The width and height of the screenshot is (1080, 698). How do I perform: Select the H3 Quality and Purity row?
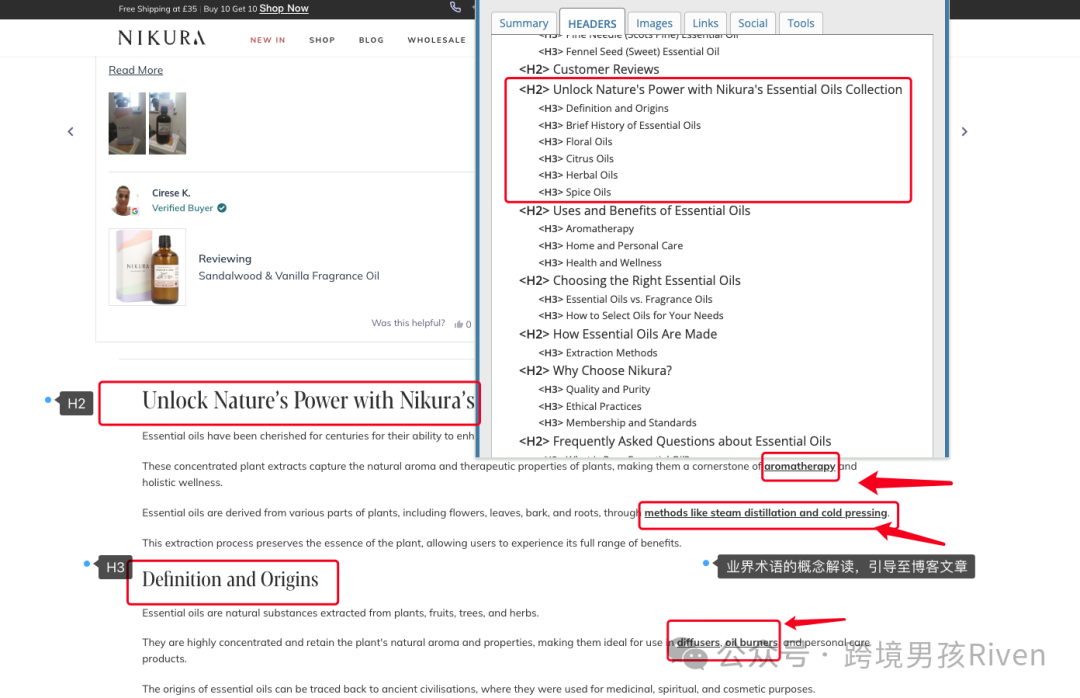[594, 389]
